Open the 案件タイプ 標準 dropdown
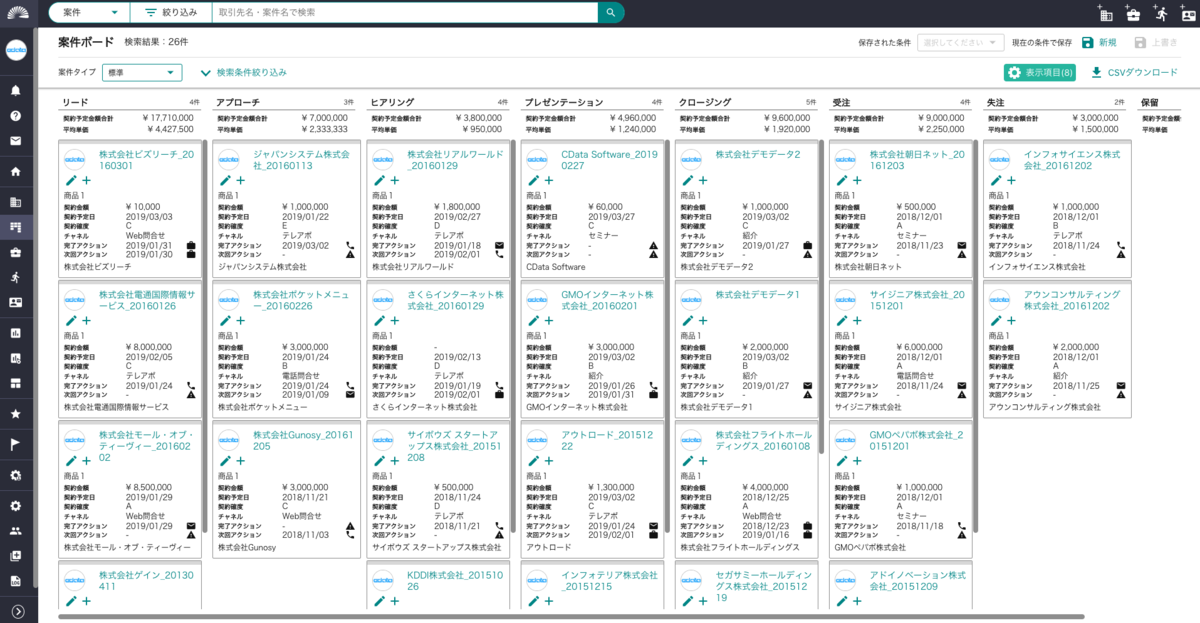Viewport: 1200px width, 623px height. pos(142,72)
